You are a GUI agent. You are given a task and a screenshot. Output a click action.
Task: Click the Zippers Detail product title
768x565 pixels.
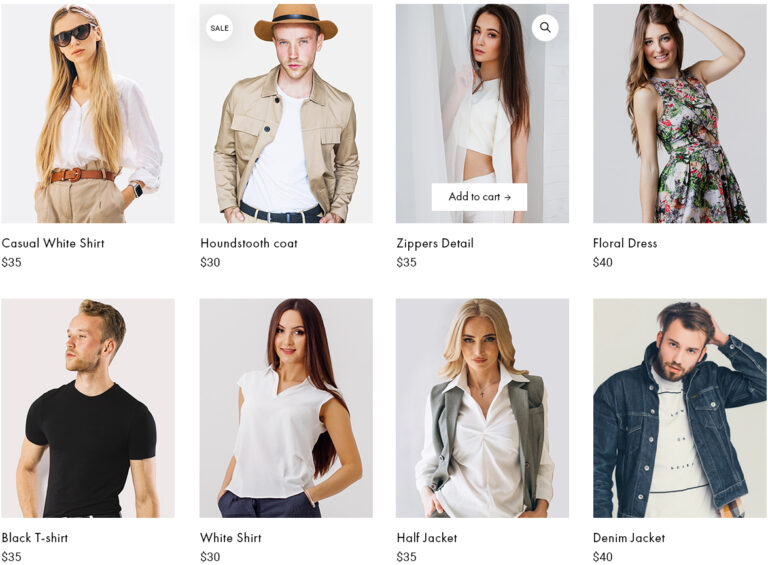coord(435,243)
